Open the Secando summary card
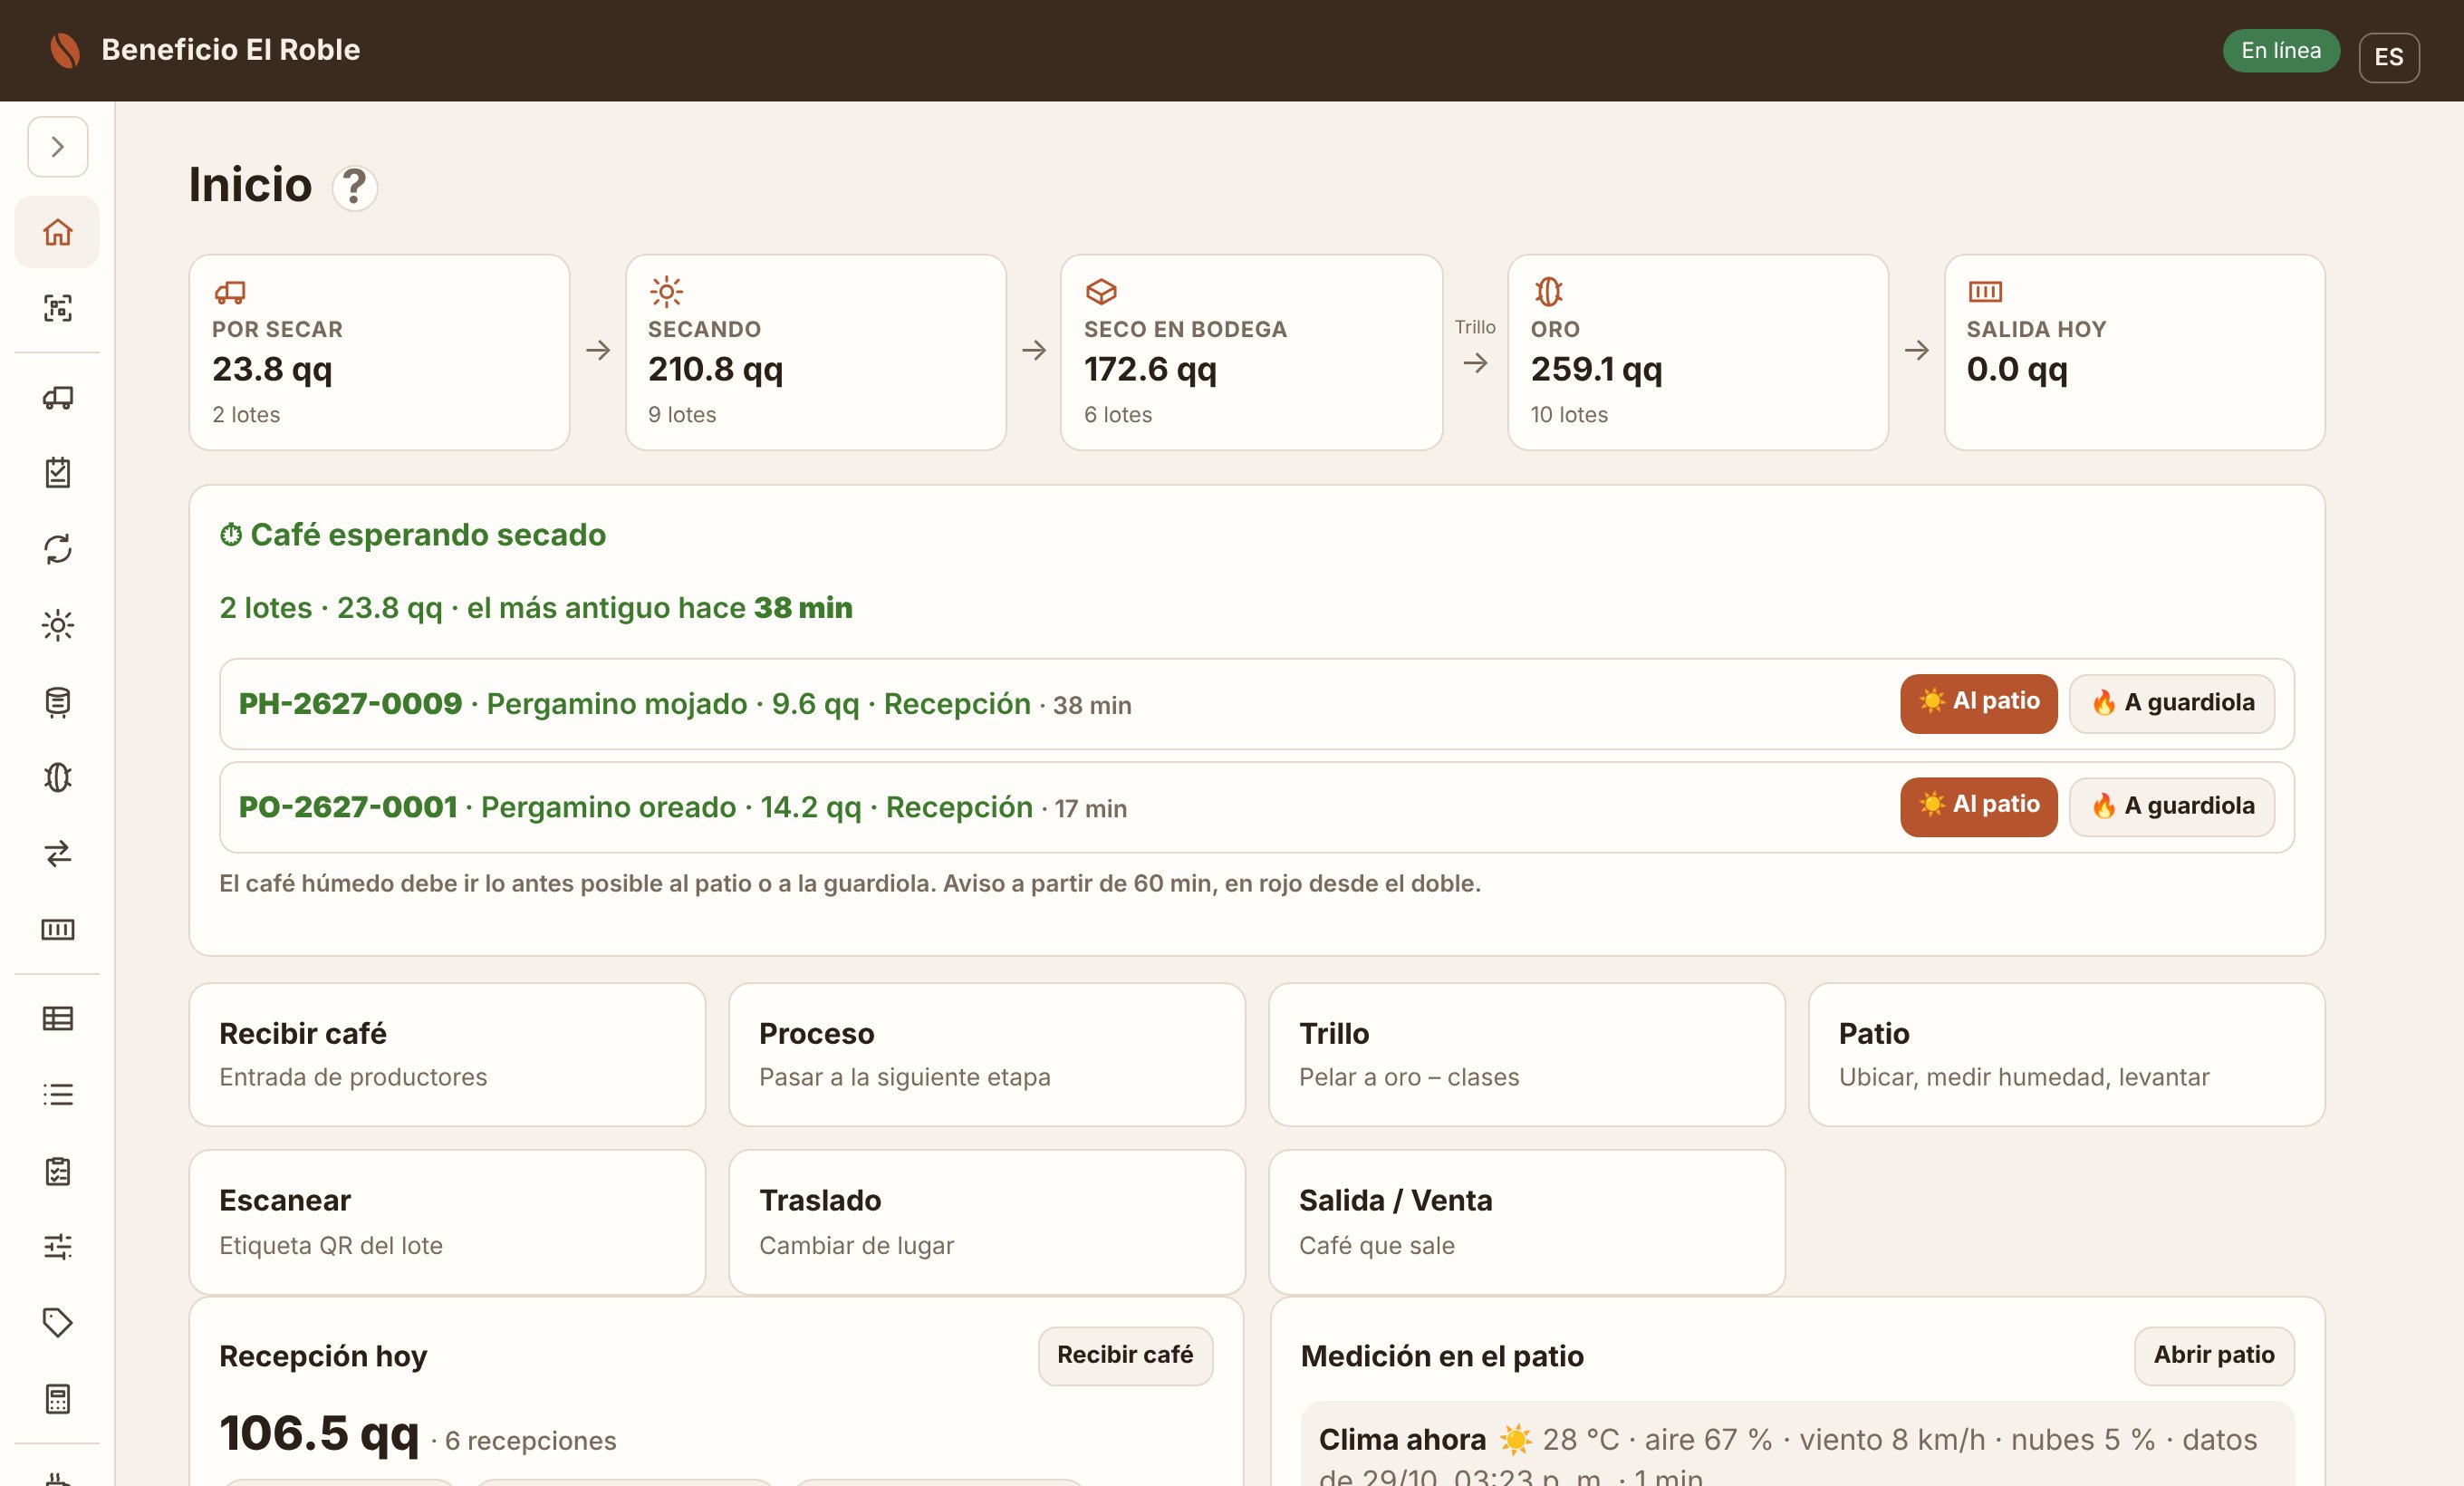The height and width of the screenshot is (1486, 2464). pyautogui.click(x=815, y=352)
